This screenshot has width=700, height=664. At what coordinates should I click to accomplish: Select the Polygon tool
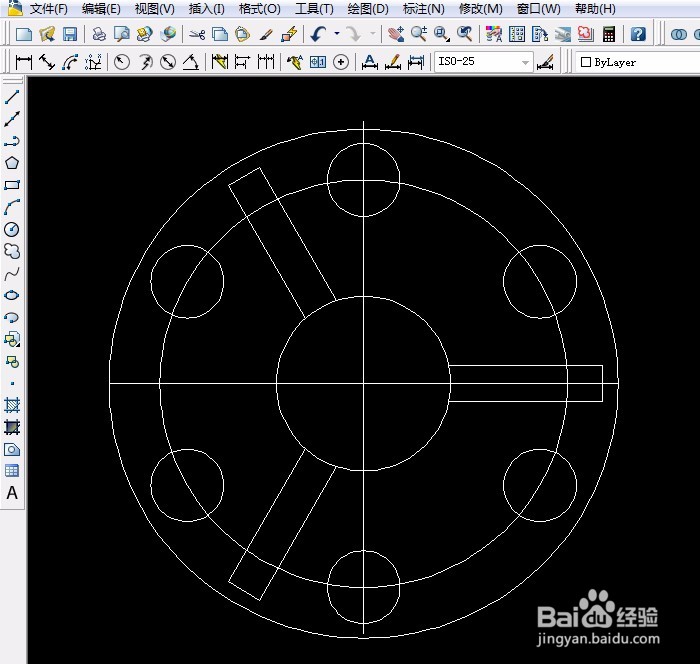click(12, 163)
